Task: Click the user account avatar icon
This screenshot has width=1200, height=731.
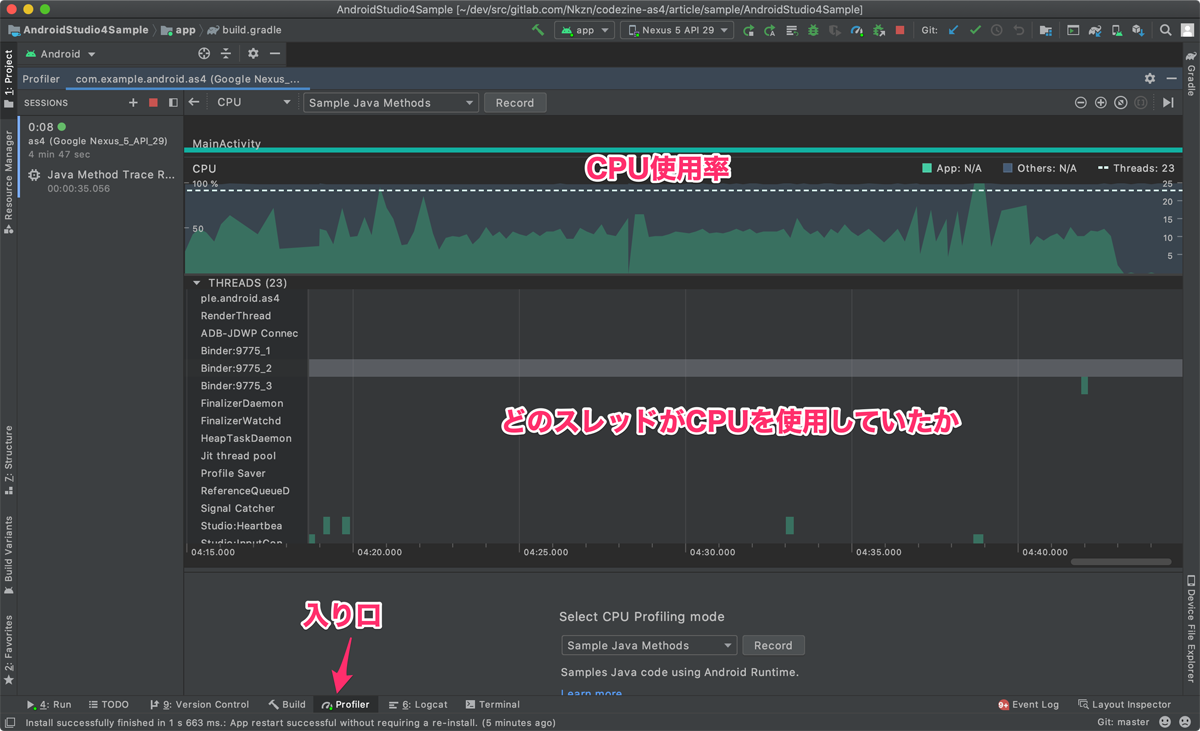Action: click(1187, 30)
